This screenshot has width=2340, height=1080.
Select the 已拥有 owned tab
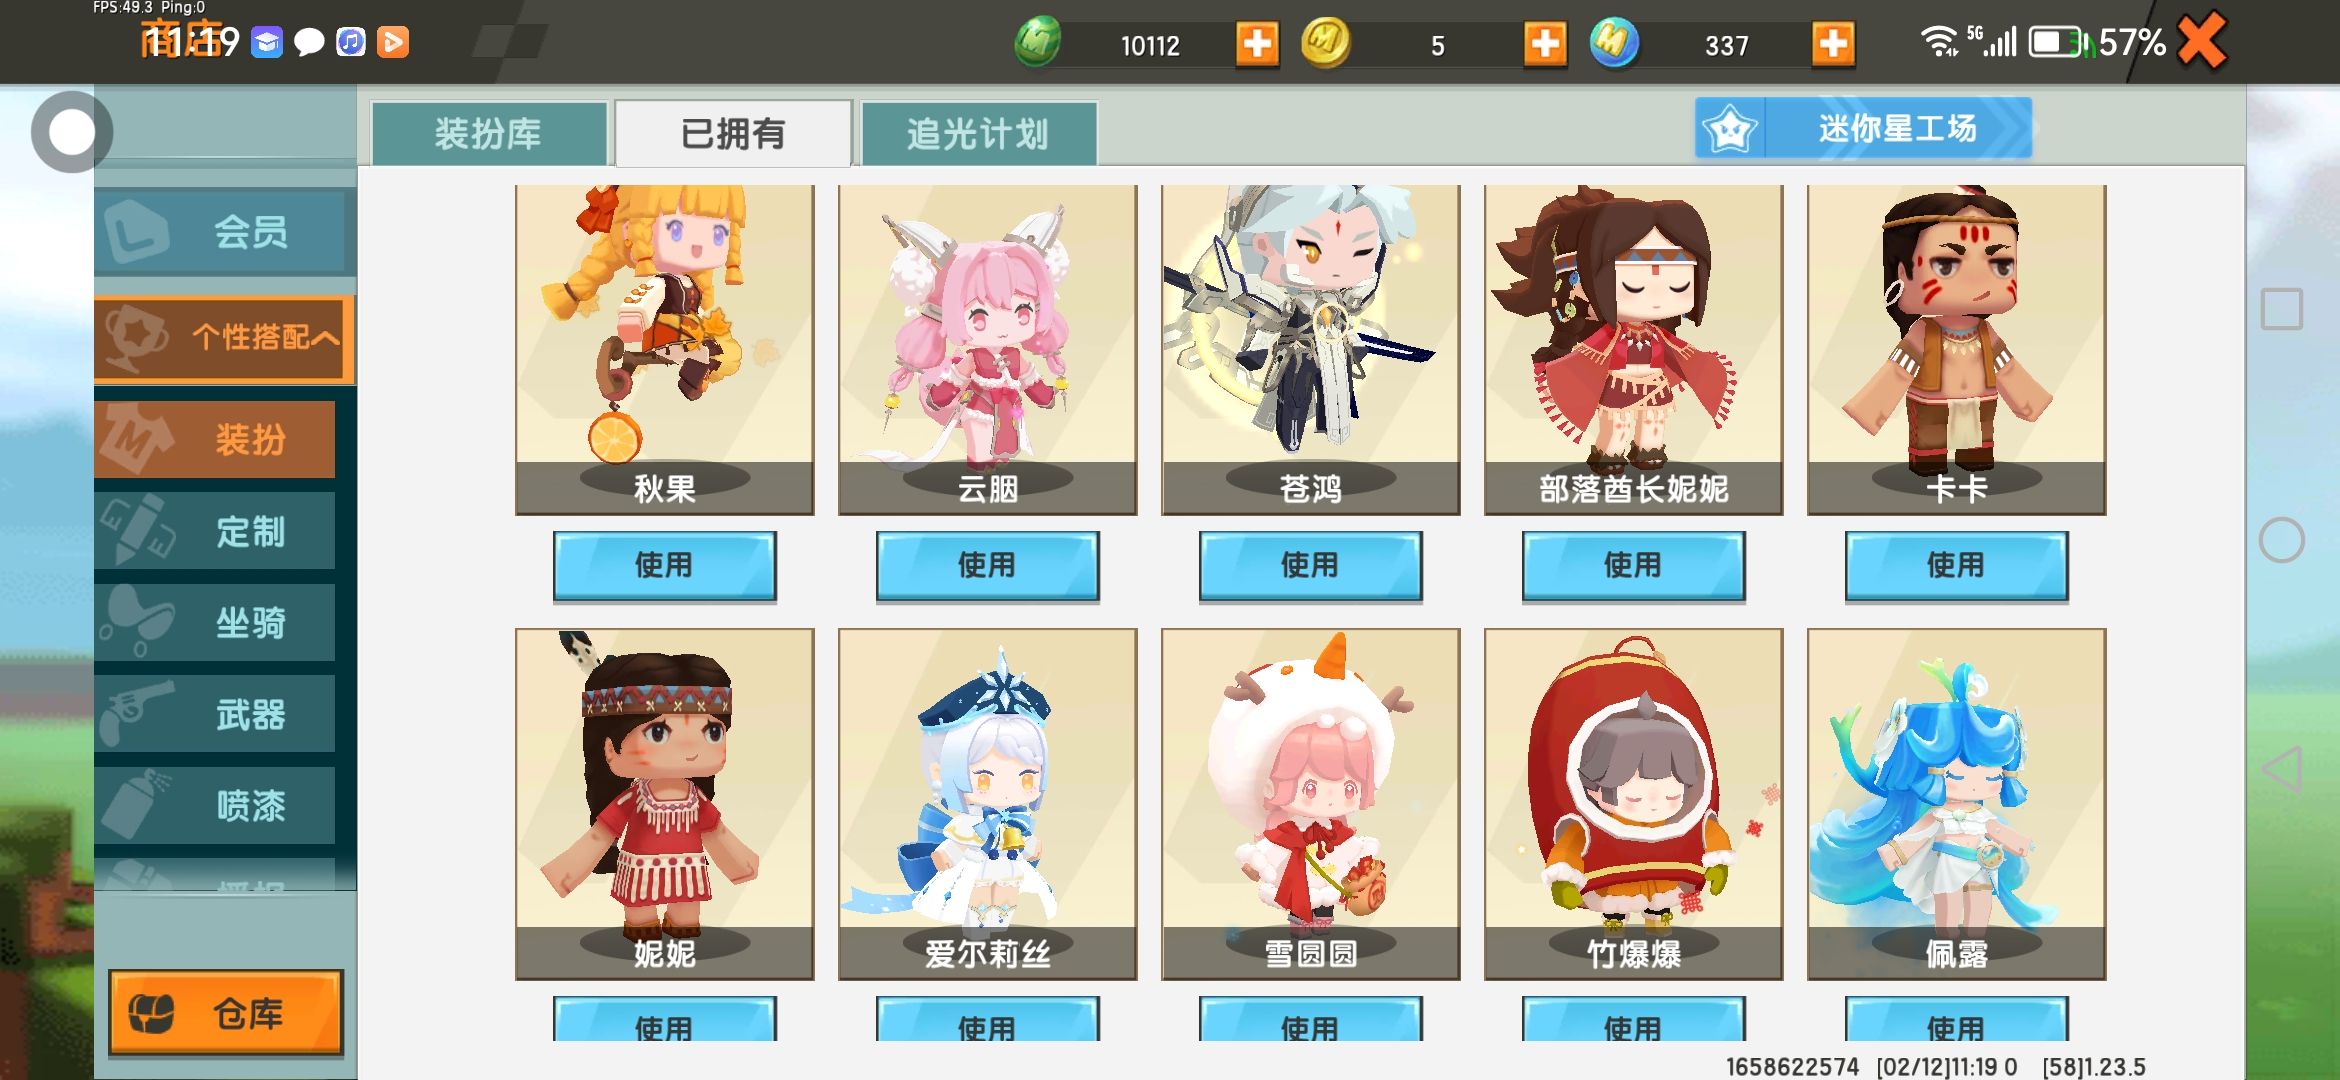point(733,134)
